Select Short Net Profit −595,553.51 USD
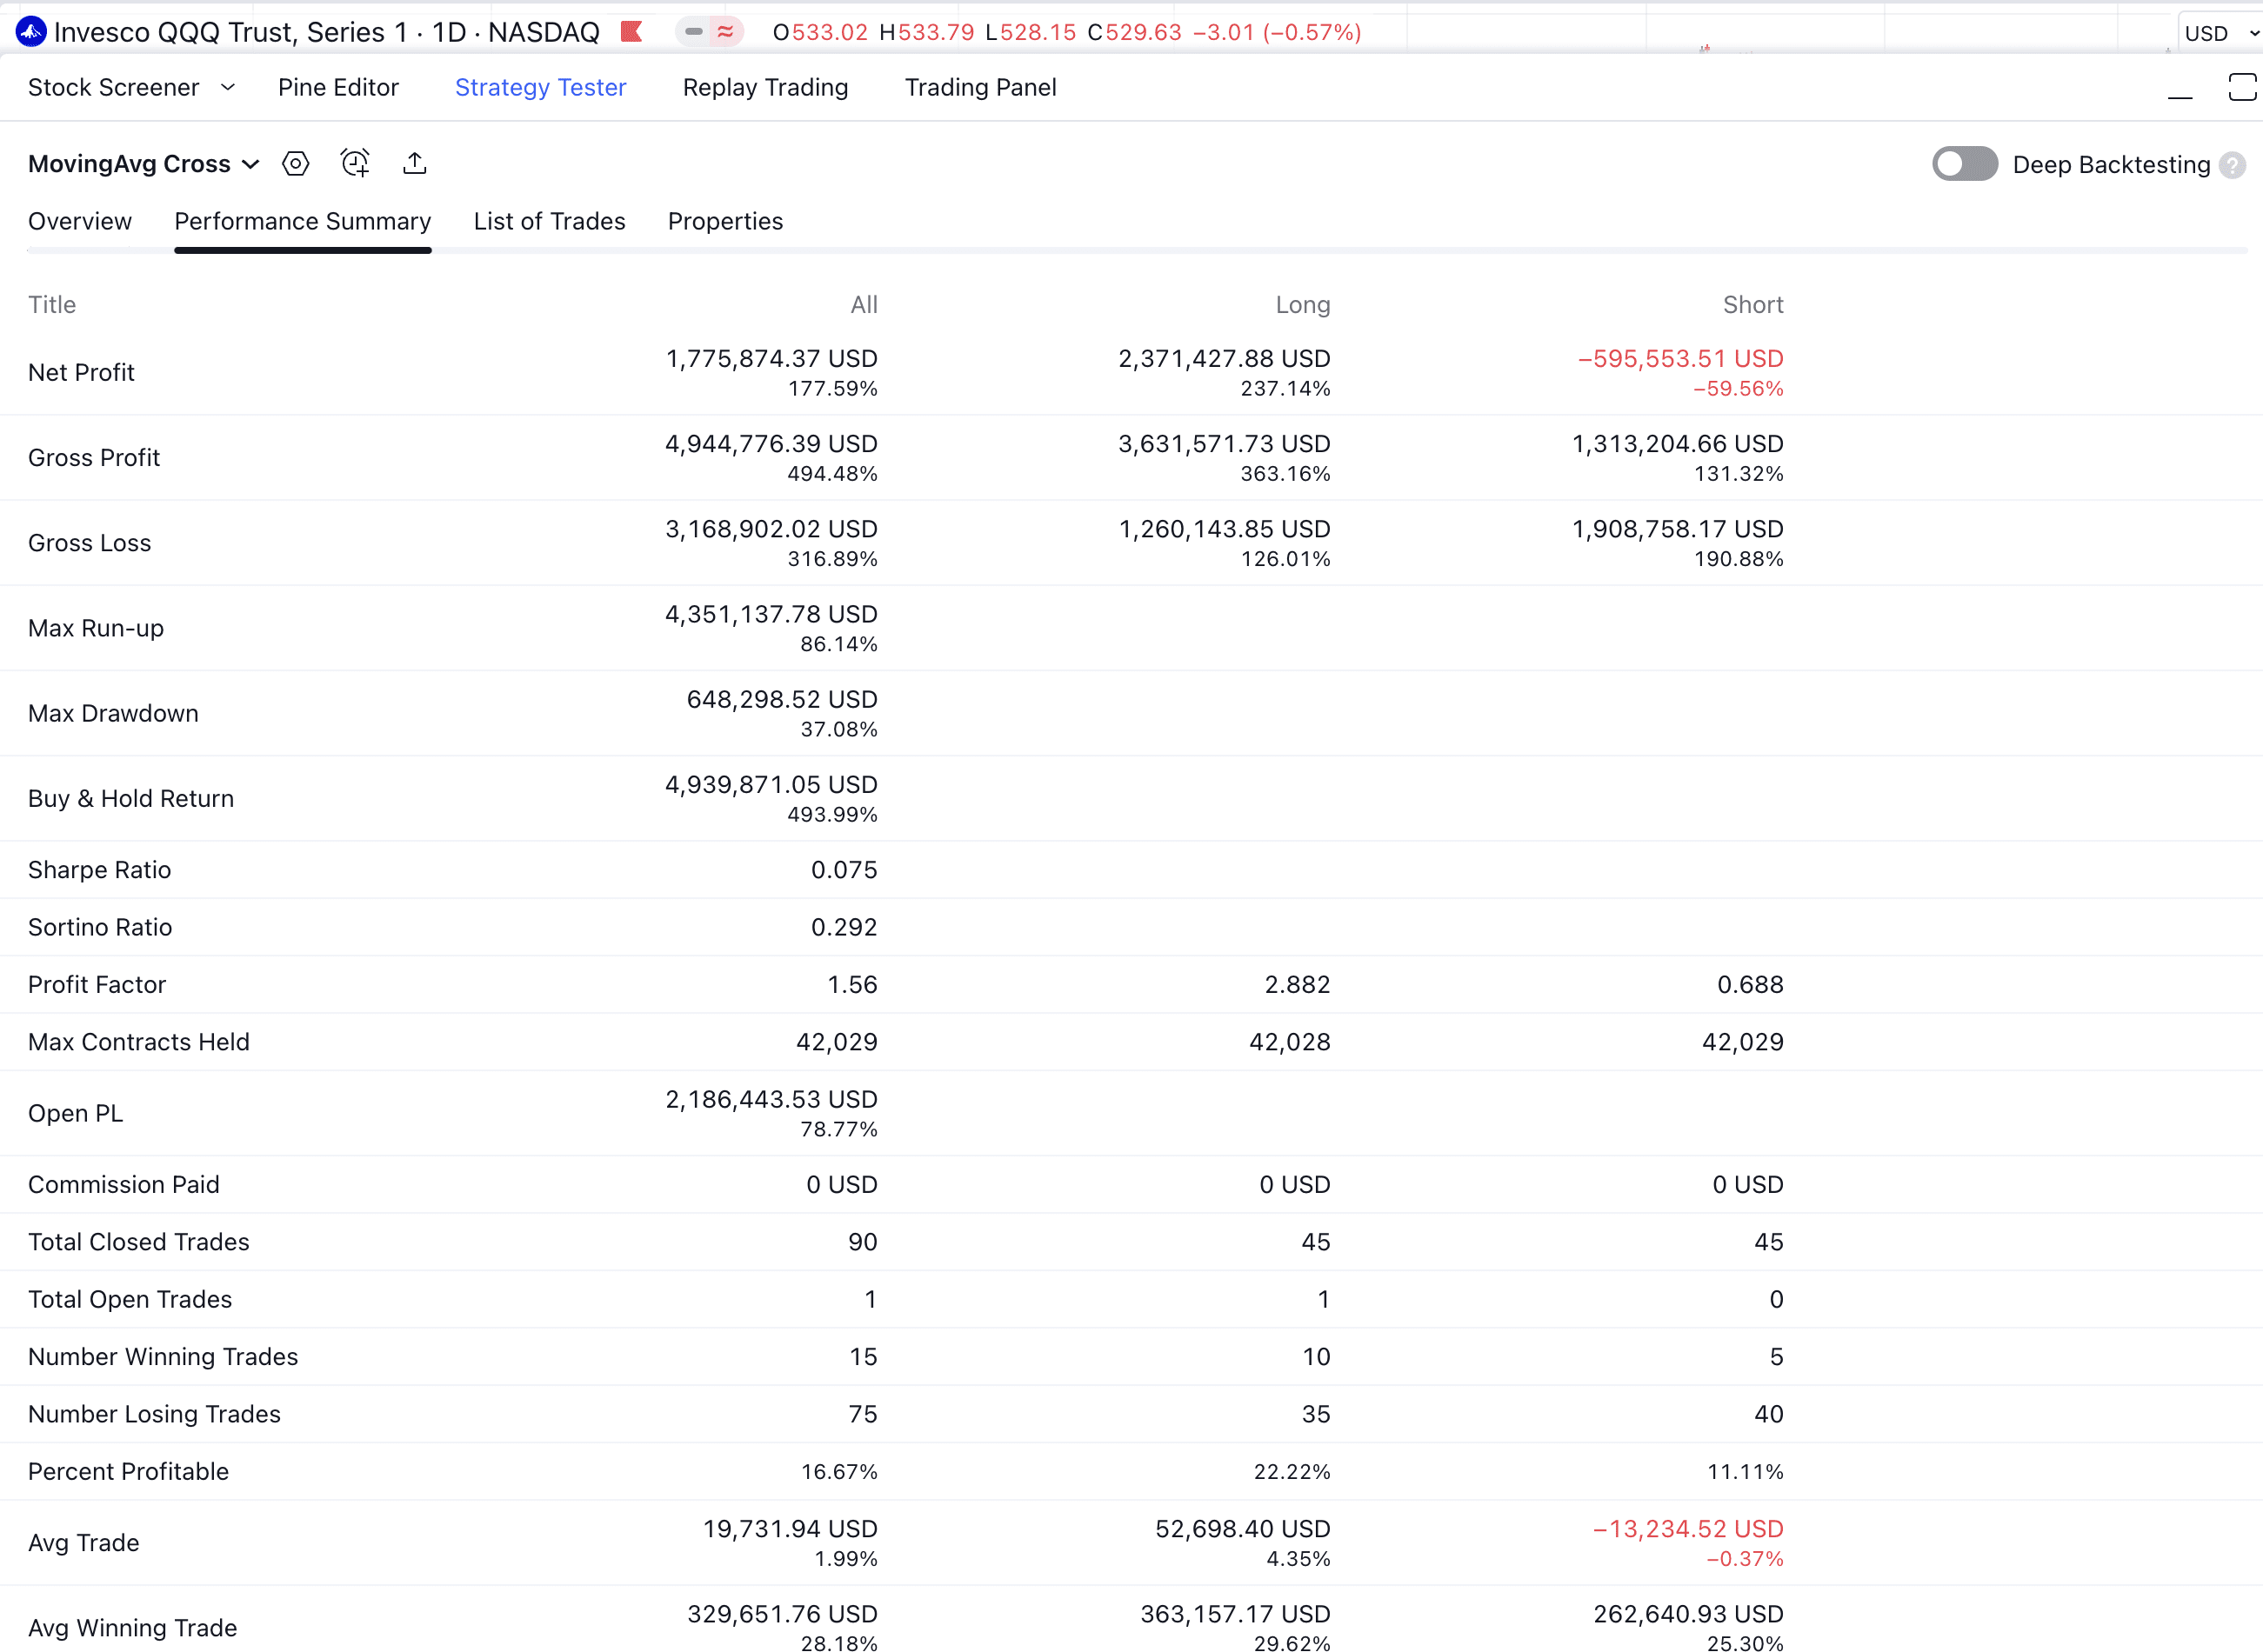This screenshot has width=2263, height=1652. point(1680,359)
